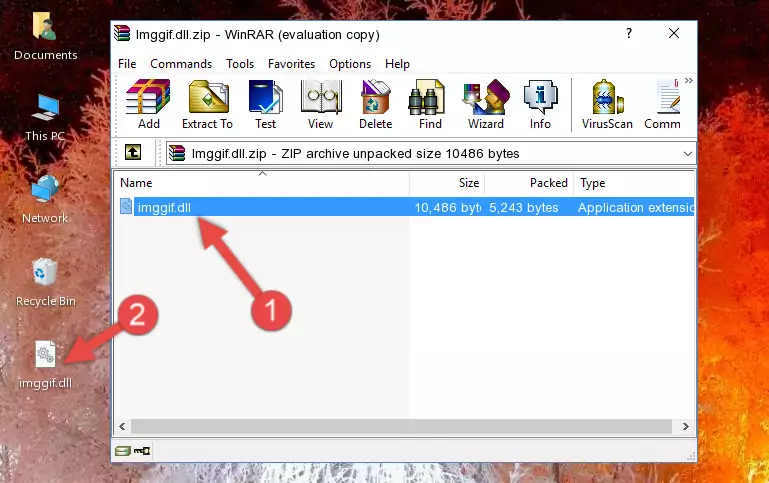Image resolution: width=769 pixels, height=483 pixels.
Task: Click the Delete toolbar icon
Action: pyautogui.click(x=376, y=104)
